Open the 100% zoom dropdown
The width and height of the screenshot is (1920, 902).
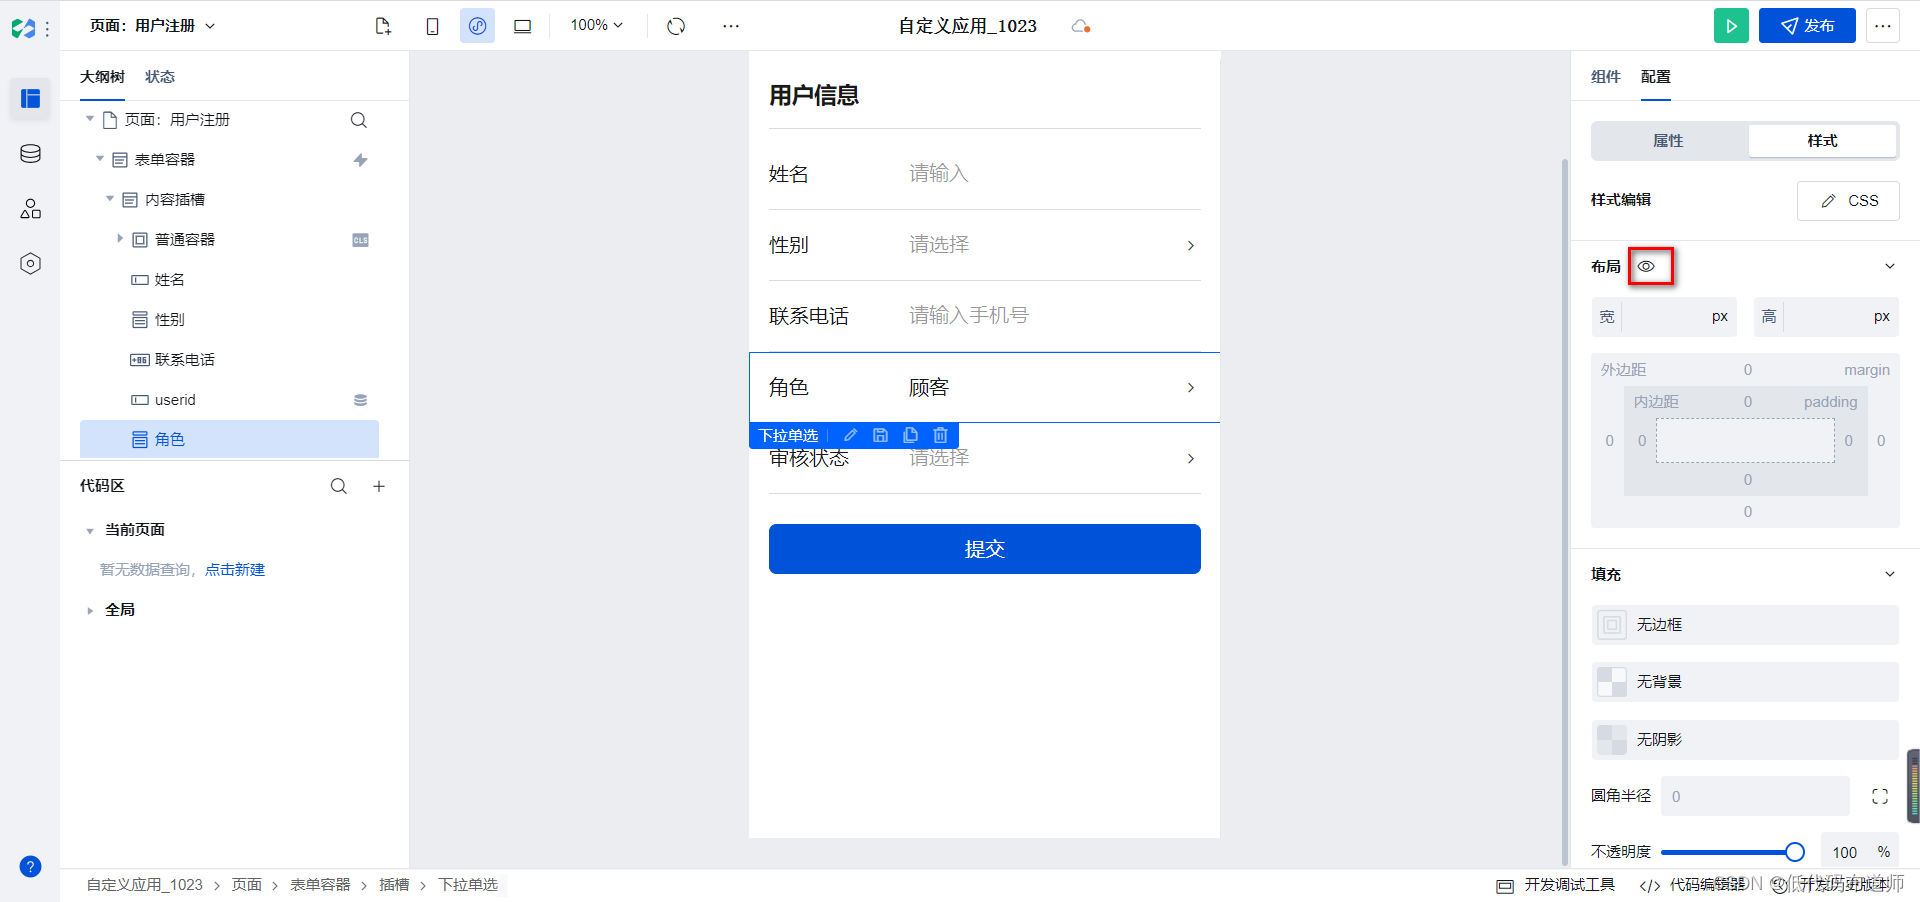coord(597,25)
